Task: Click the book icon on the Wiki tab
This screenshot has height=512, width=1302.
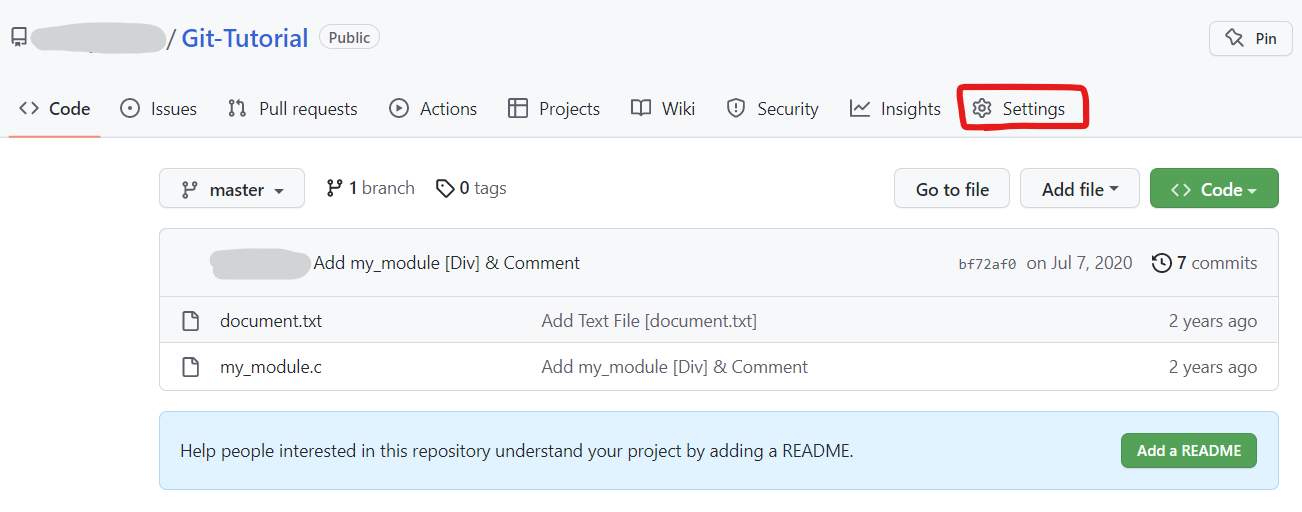Action: click(x=641, y=108)
